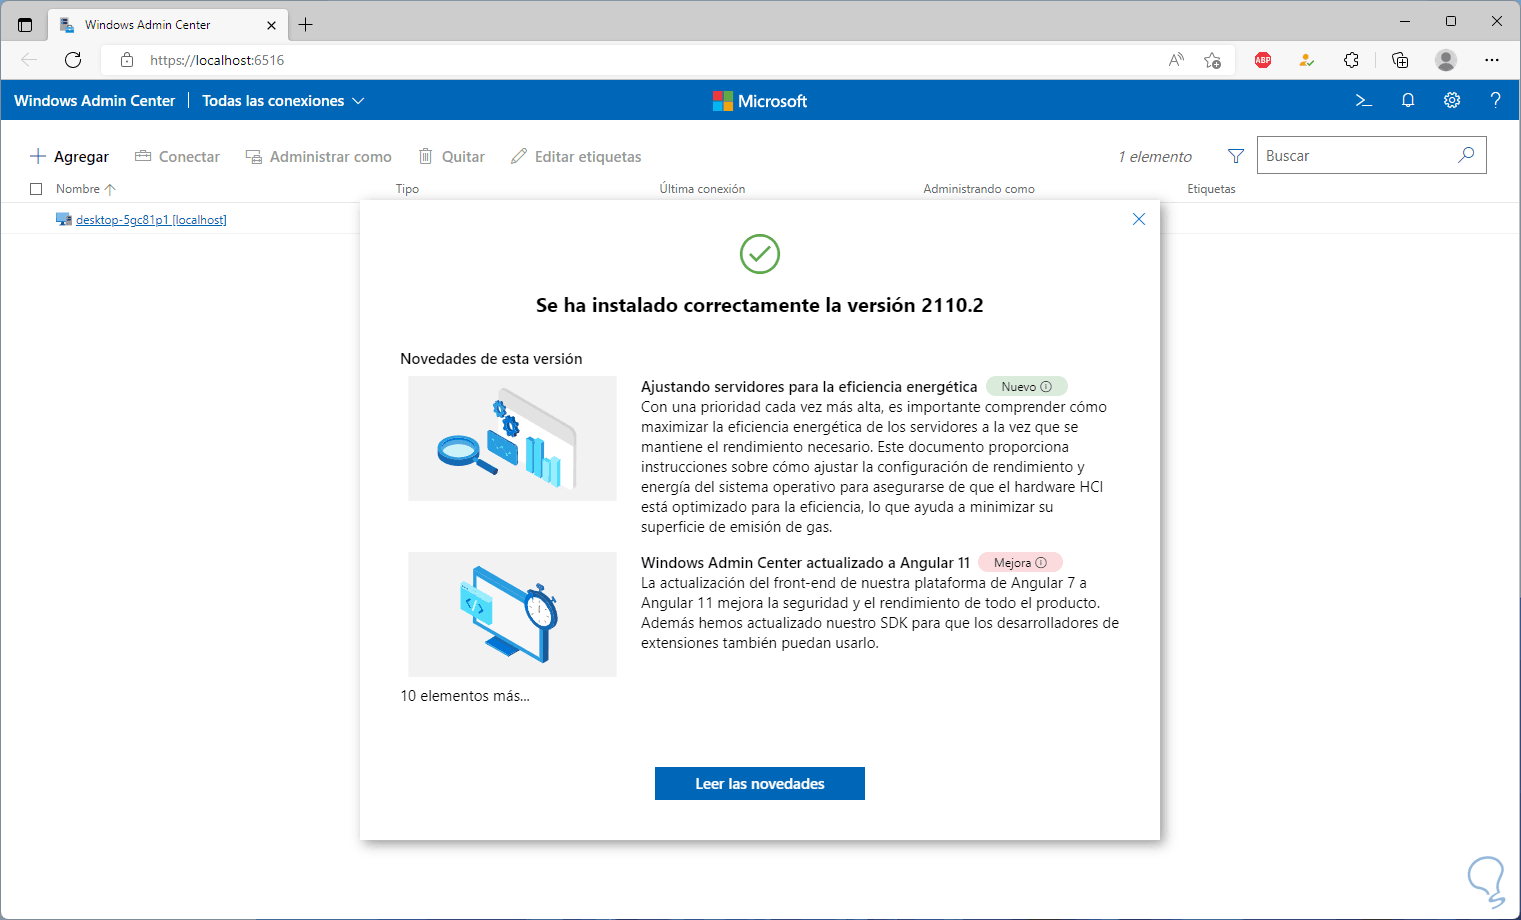
Task: Open the desktop-5gc81p1 localhost connection
Action: point(151,220)
